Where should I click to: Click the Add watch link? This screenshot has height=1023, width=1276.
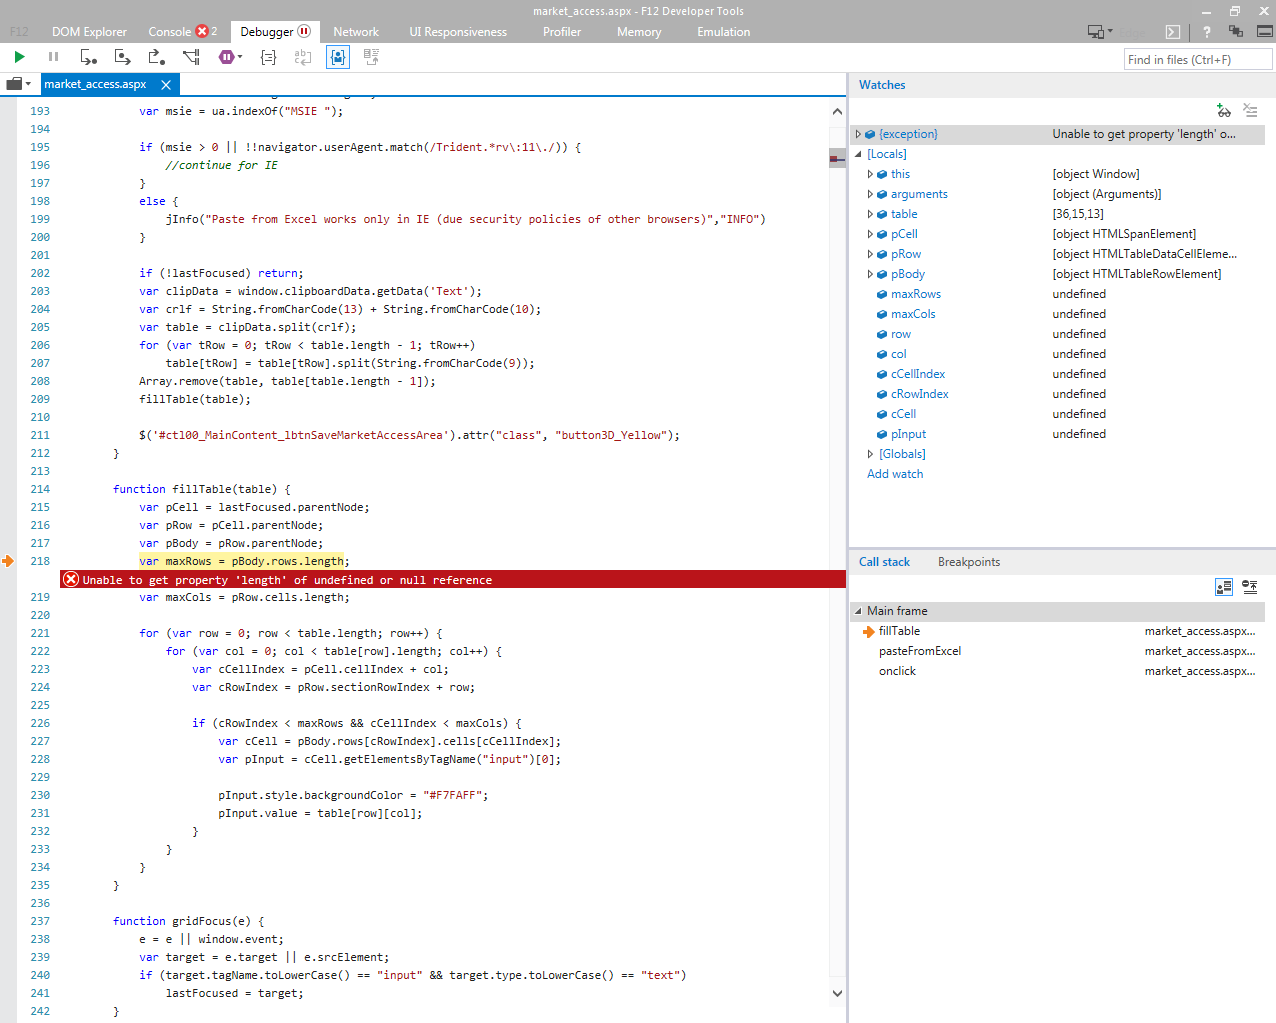pyautogui.click(x=894, y=474)
